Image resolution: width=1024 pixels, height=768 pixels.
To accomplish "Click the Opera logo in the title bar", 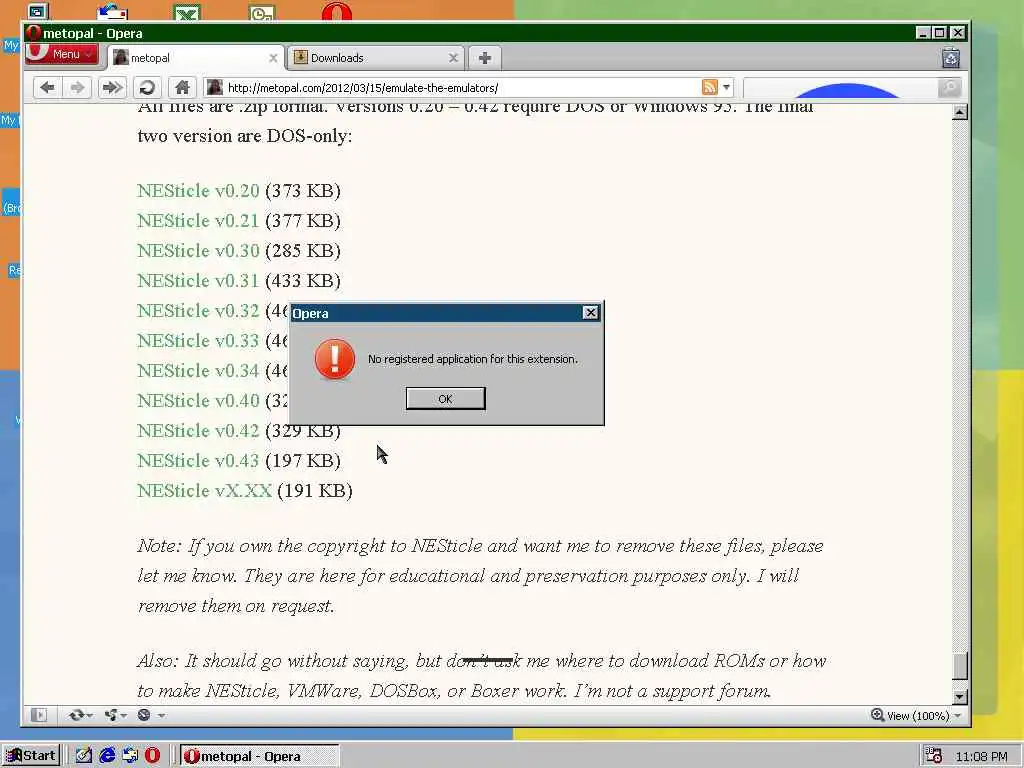I will point(33,33).
